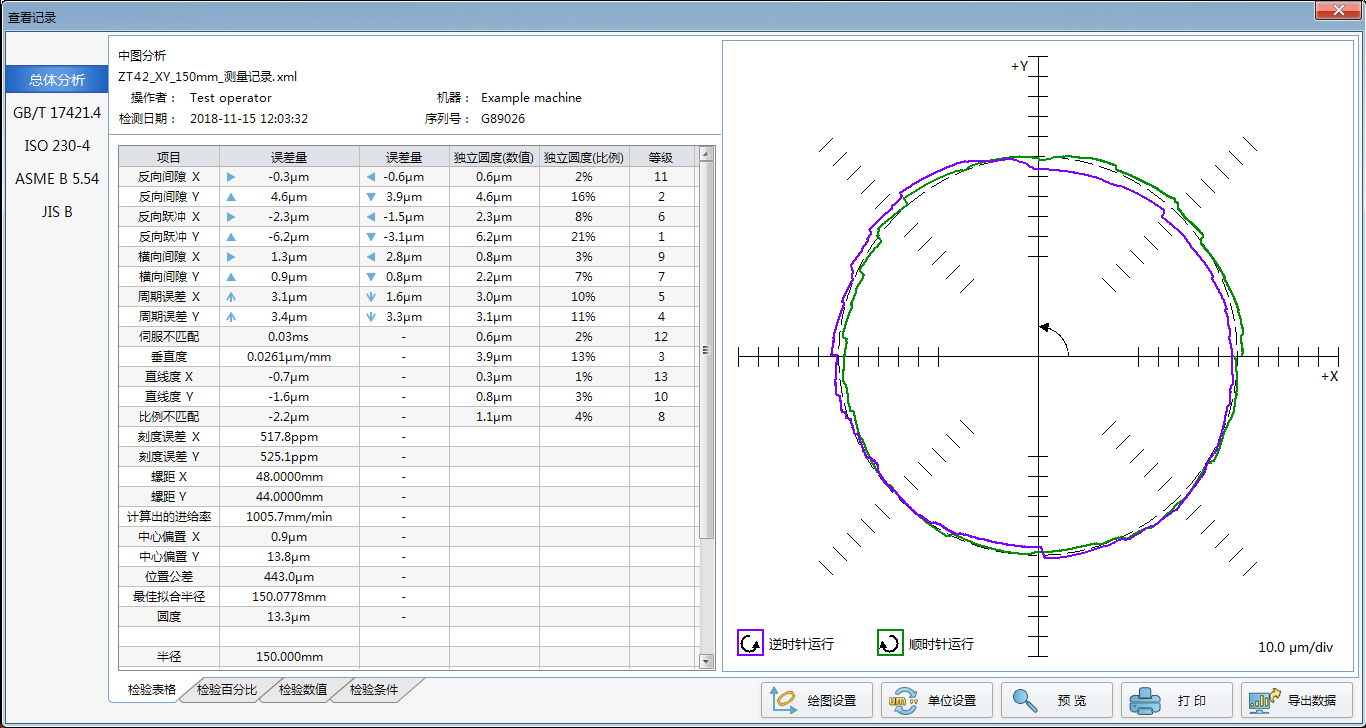Click the printer icon
The width and height of the screenshot is (1366, 728).
1145,700
